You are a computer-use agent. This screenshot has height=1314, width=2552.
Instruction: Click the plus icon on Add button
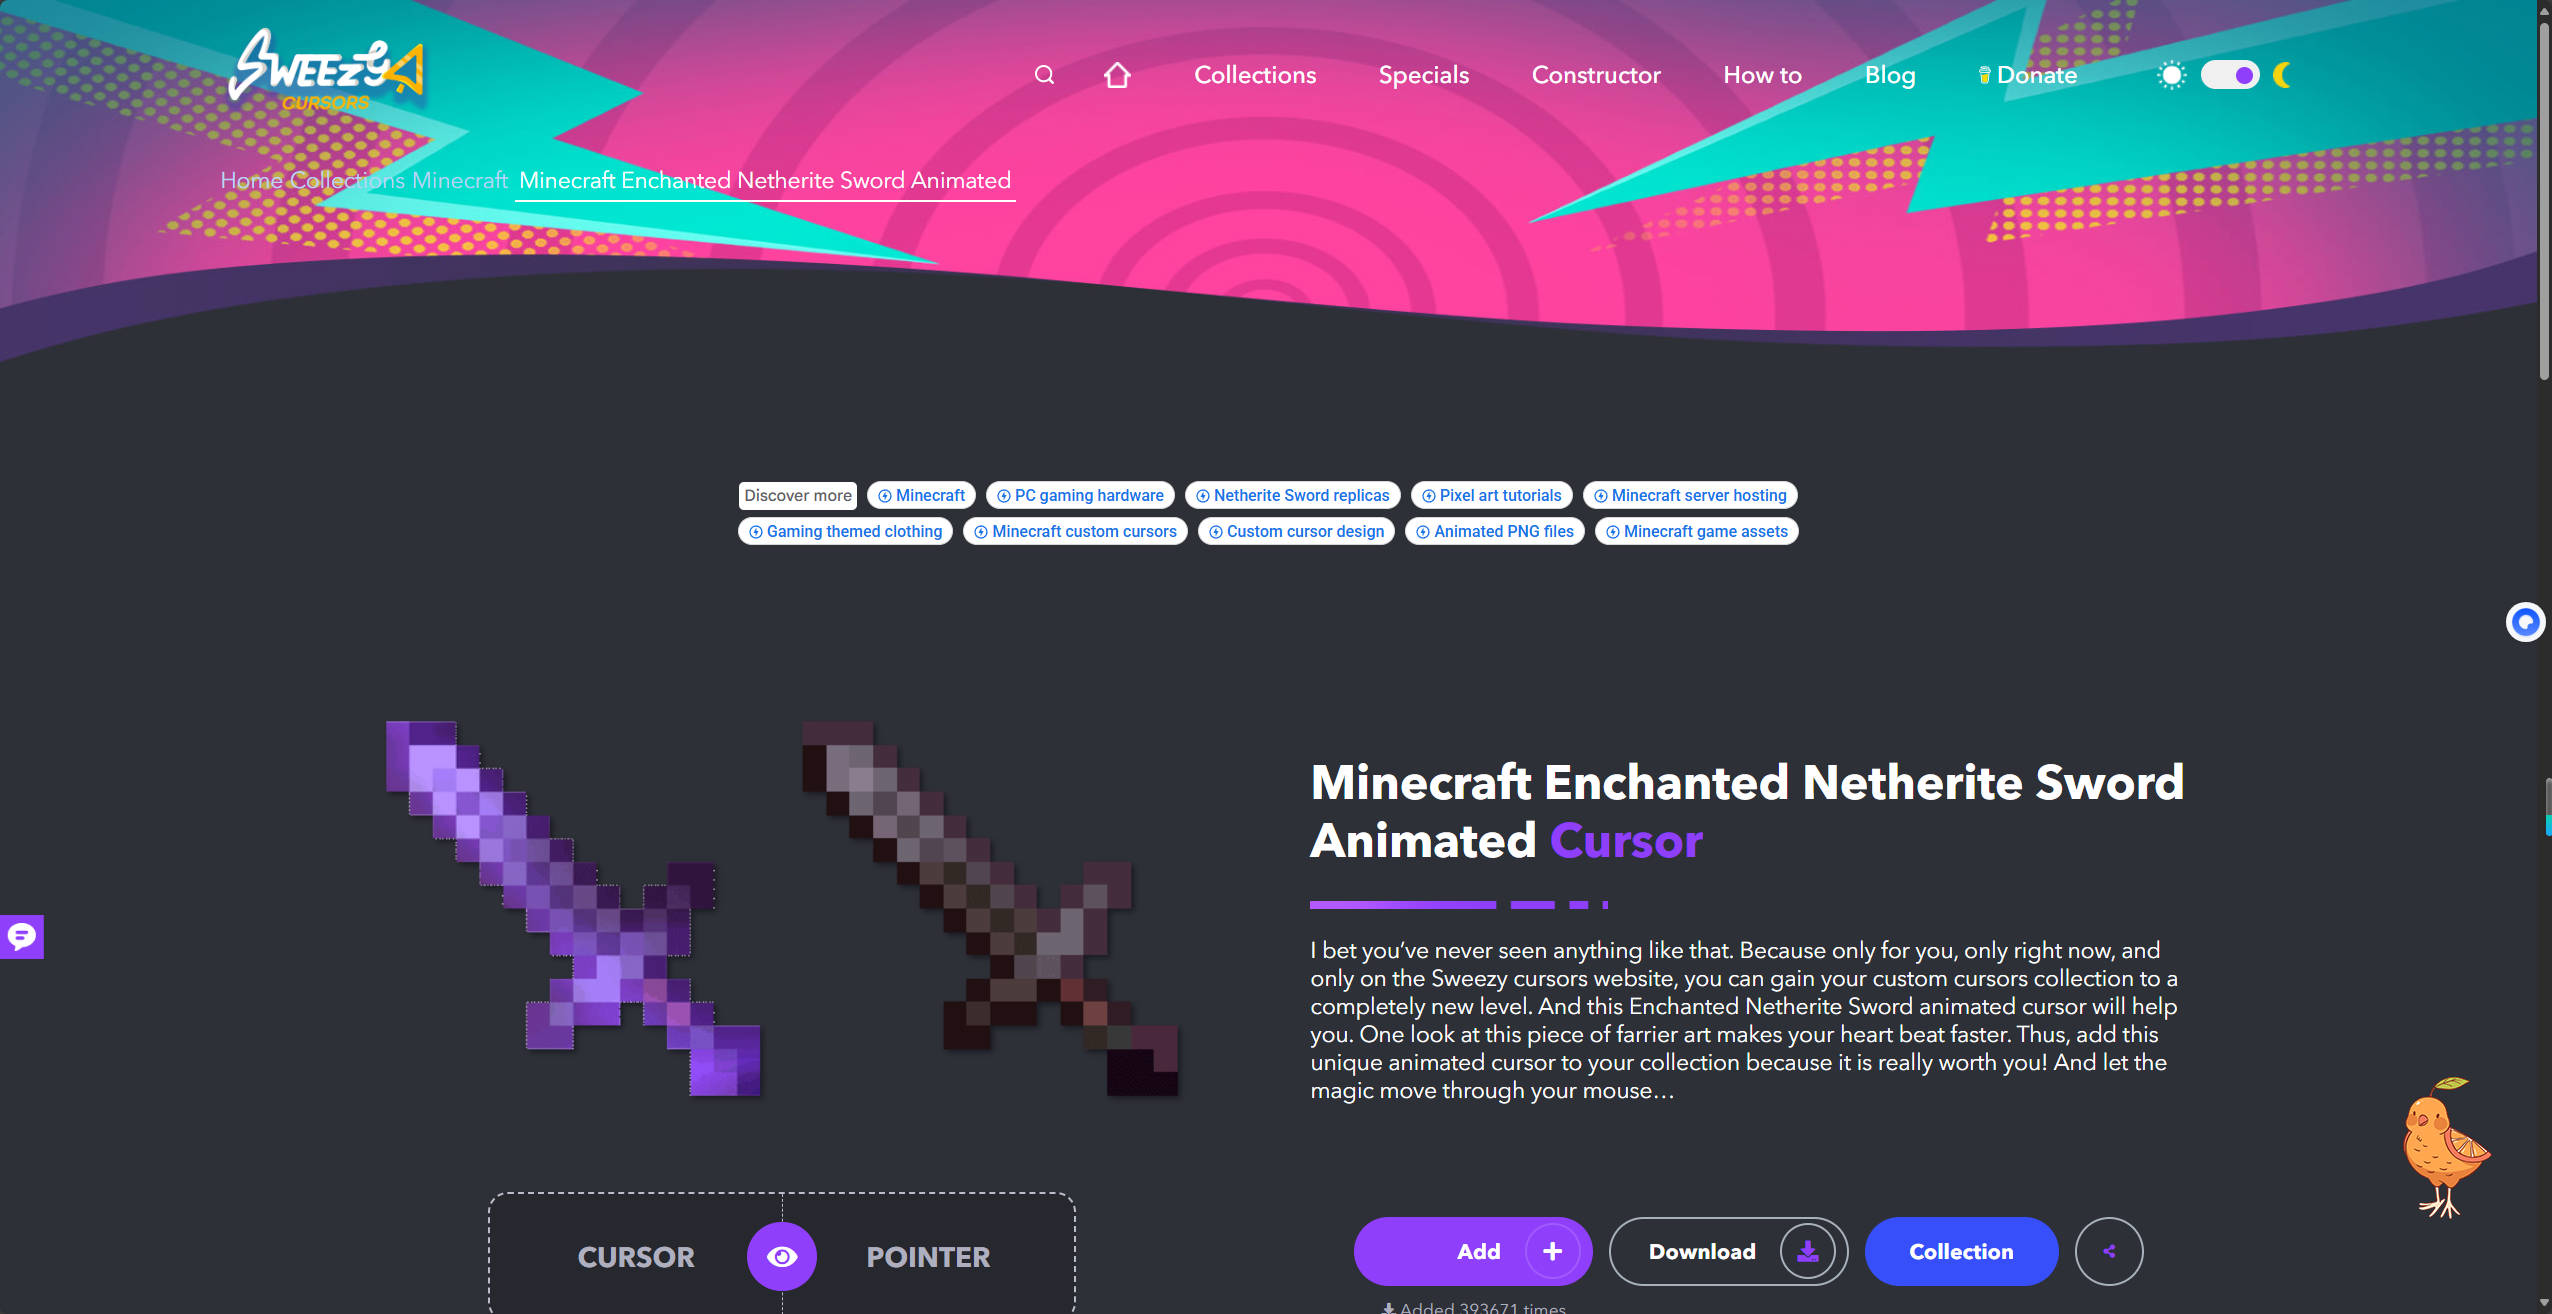click(x=1552, y=1251)
